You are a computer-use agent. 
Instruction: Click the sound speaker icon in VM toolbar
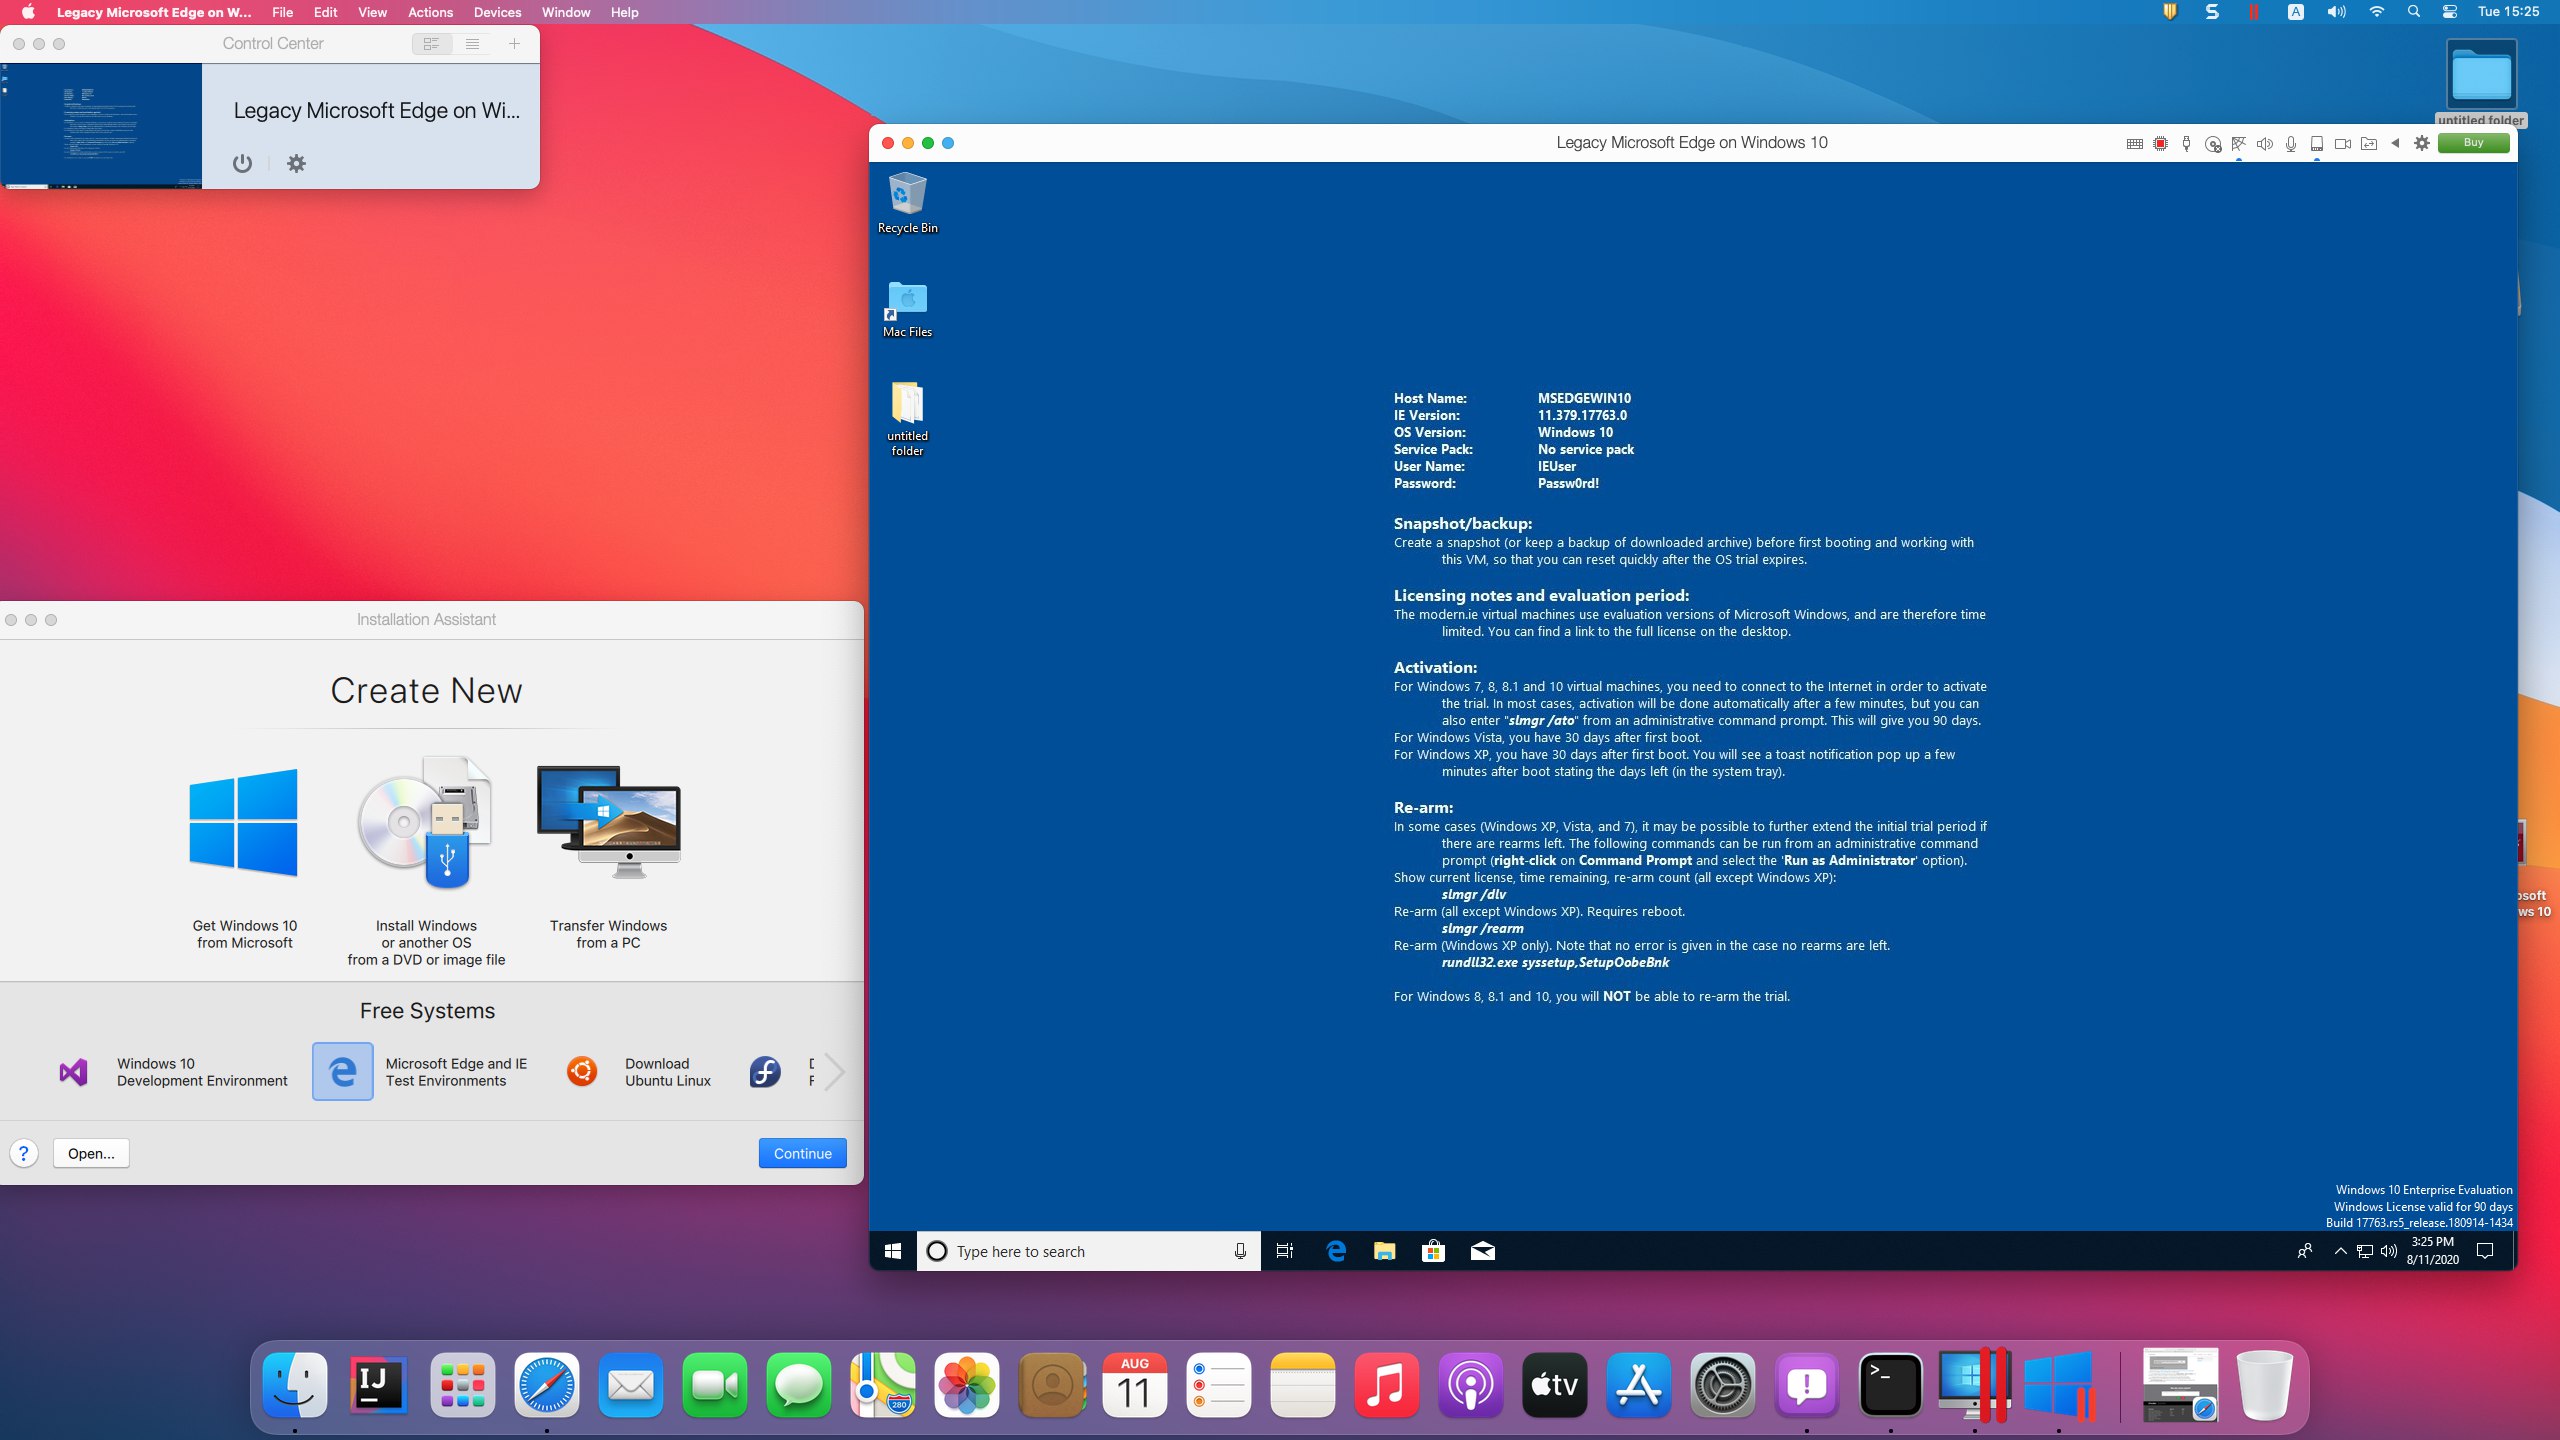point(2265,144)
